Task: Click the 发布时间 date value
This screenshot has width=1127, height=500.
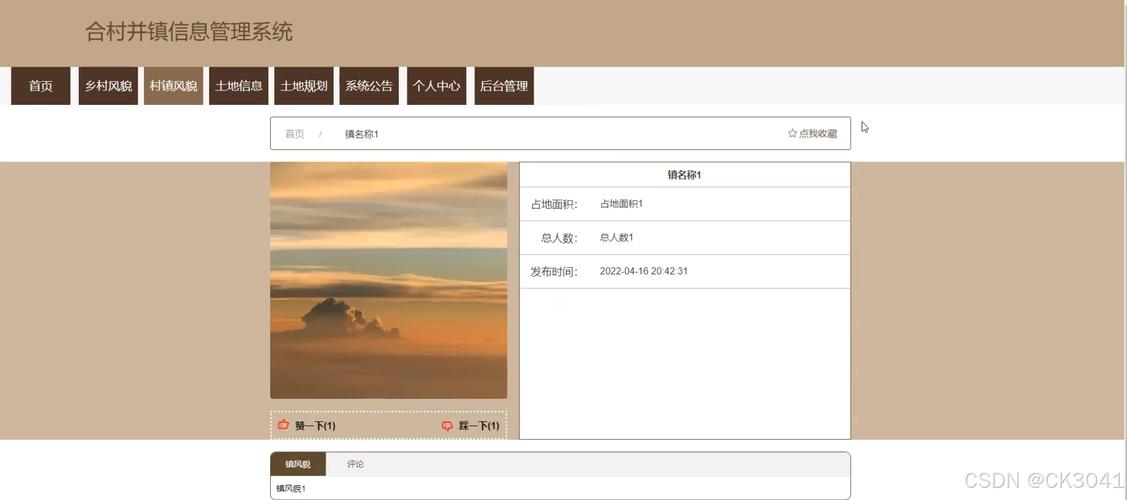Action: pos(643,271)
